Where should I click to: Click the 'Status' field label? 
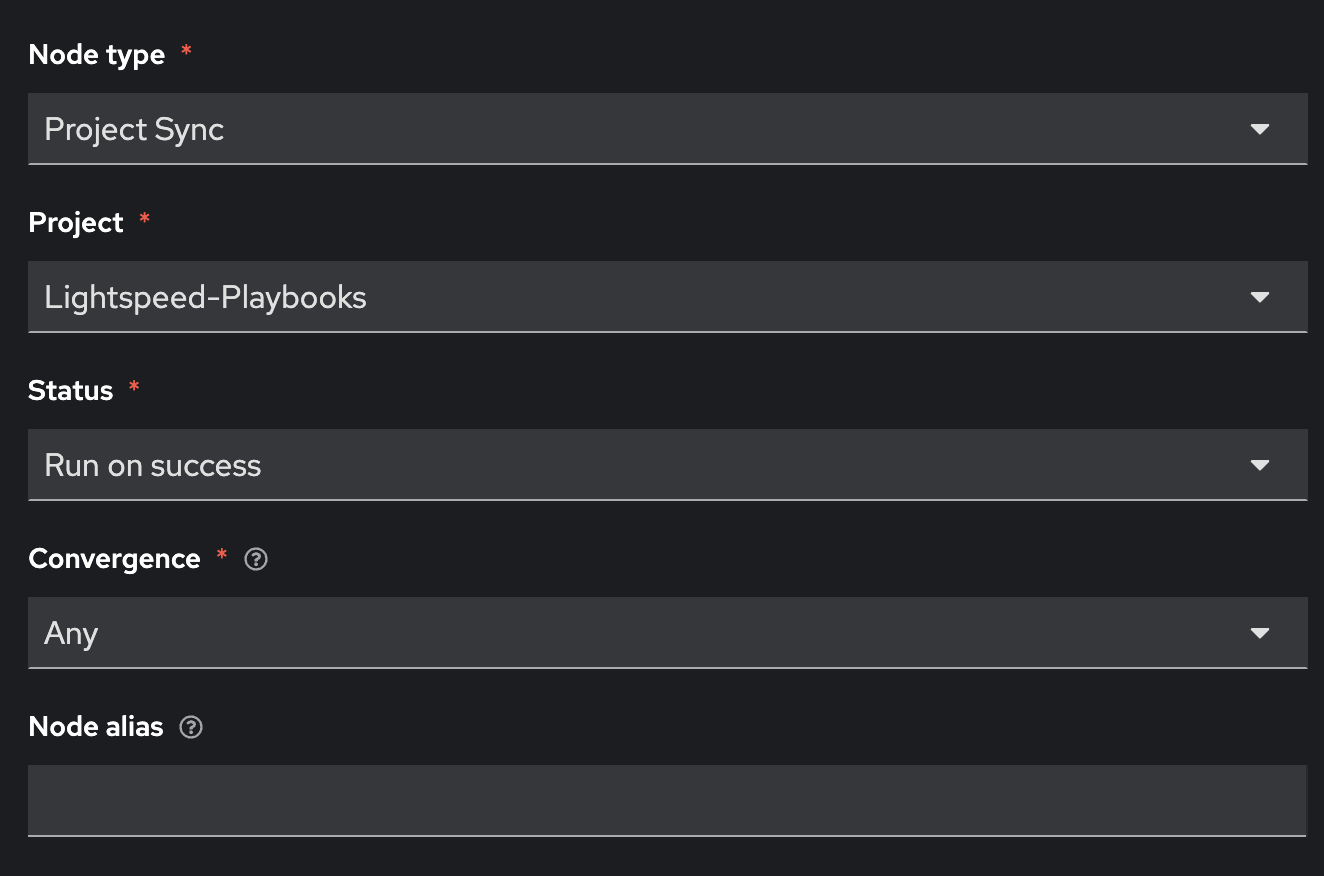pyautogui.click(x=71, y=391)
